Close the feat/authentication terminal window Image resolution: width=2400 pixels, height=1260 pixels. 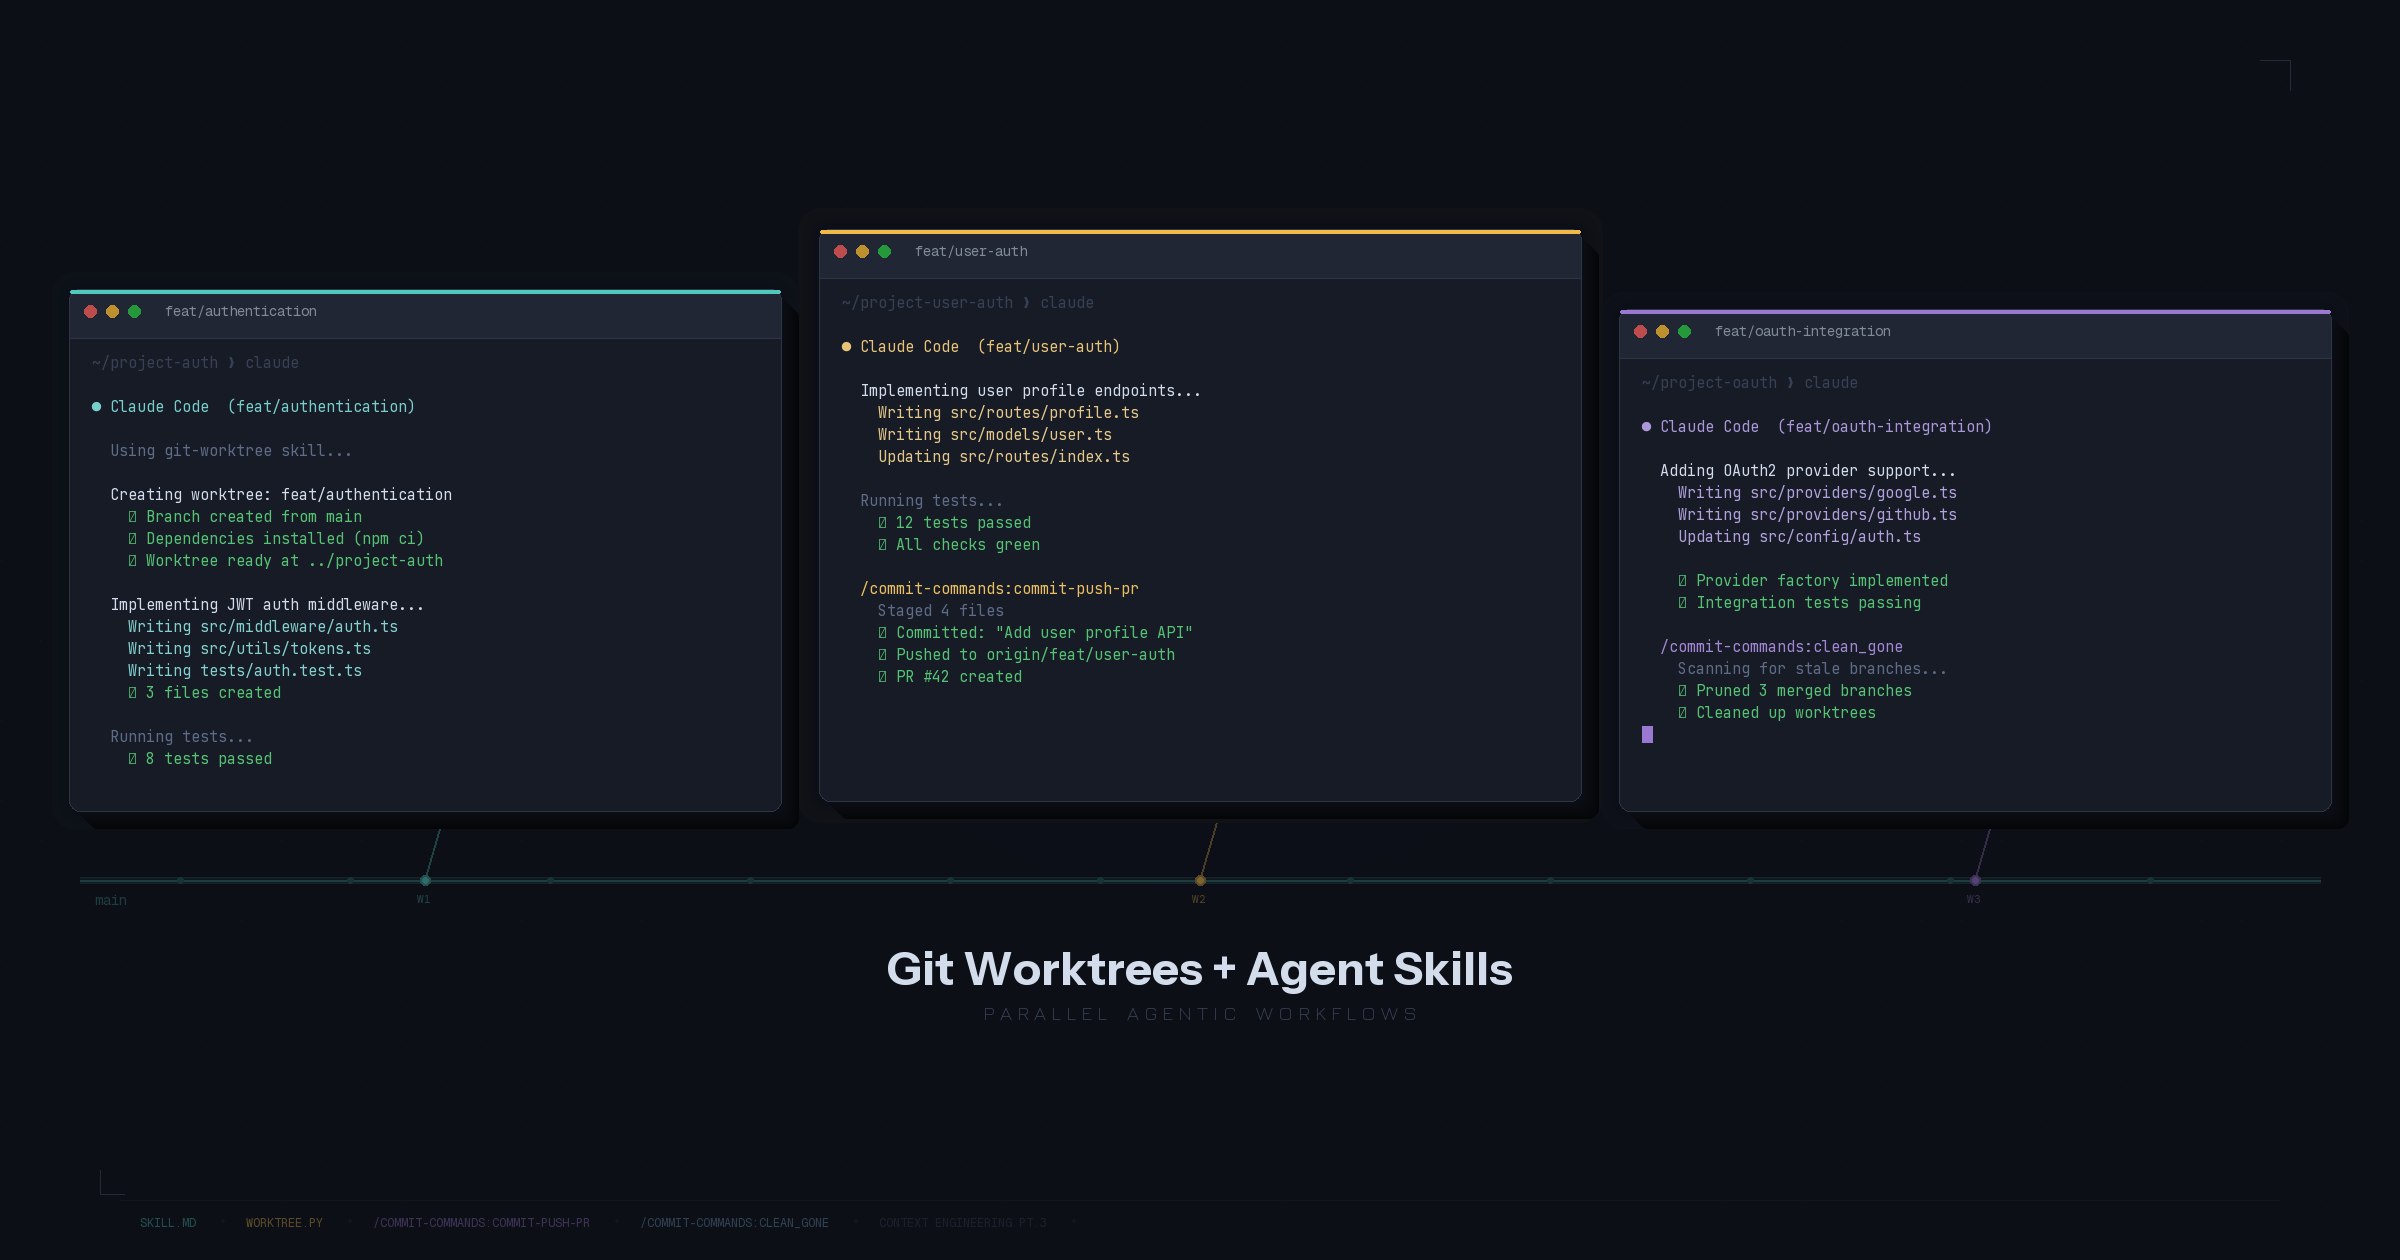[91, 312]
